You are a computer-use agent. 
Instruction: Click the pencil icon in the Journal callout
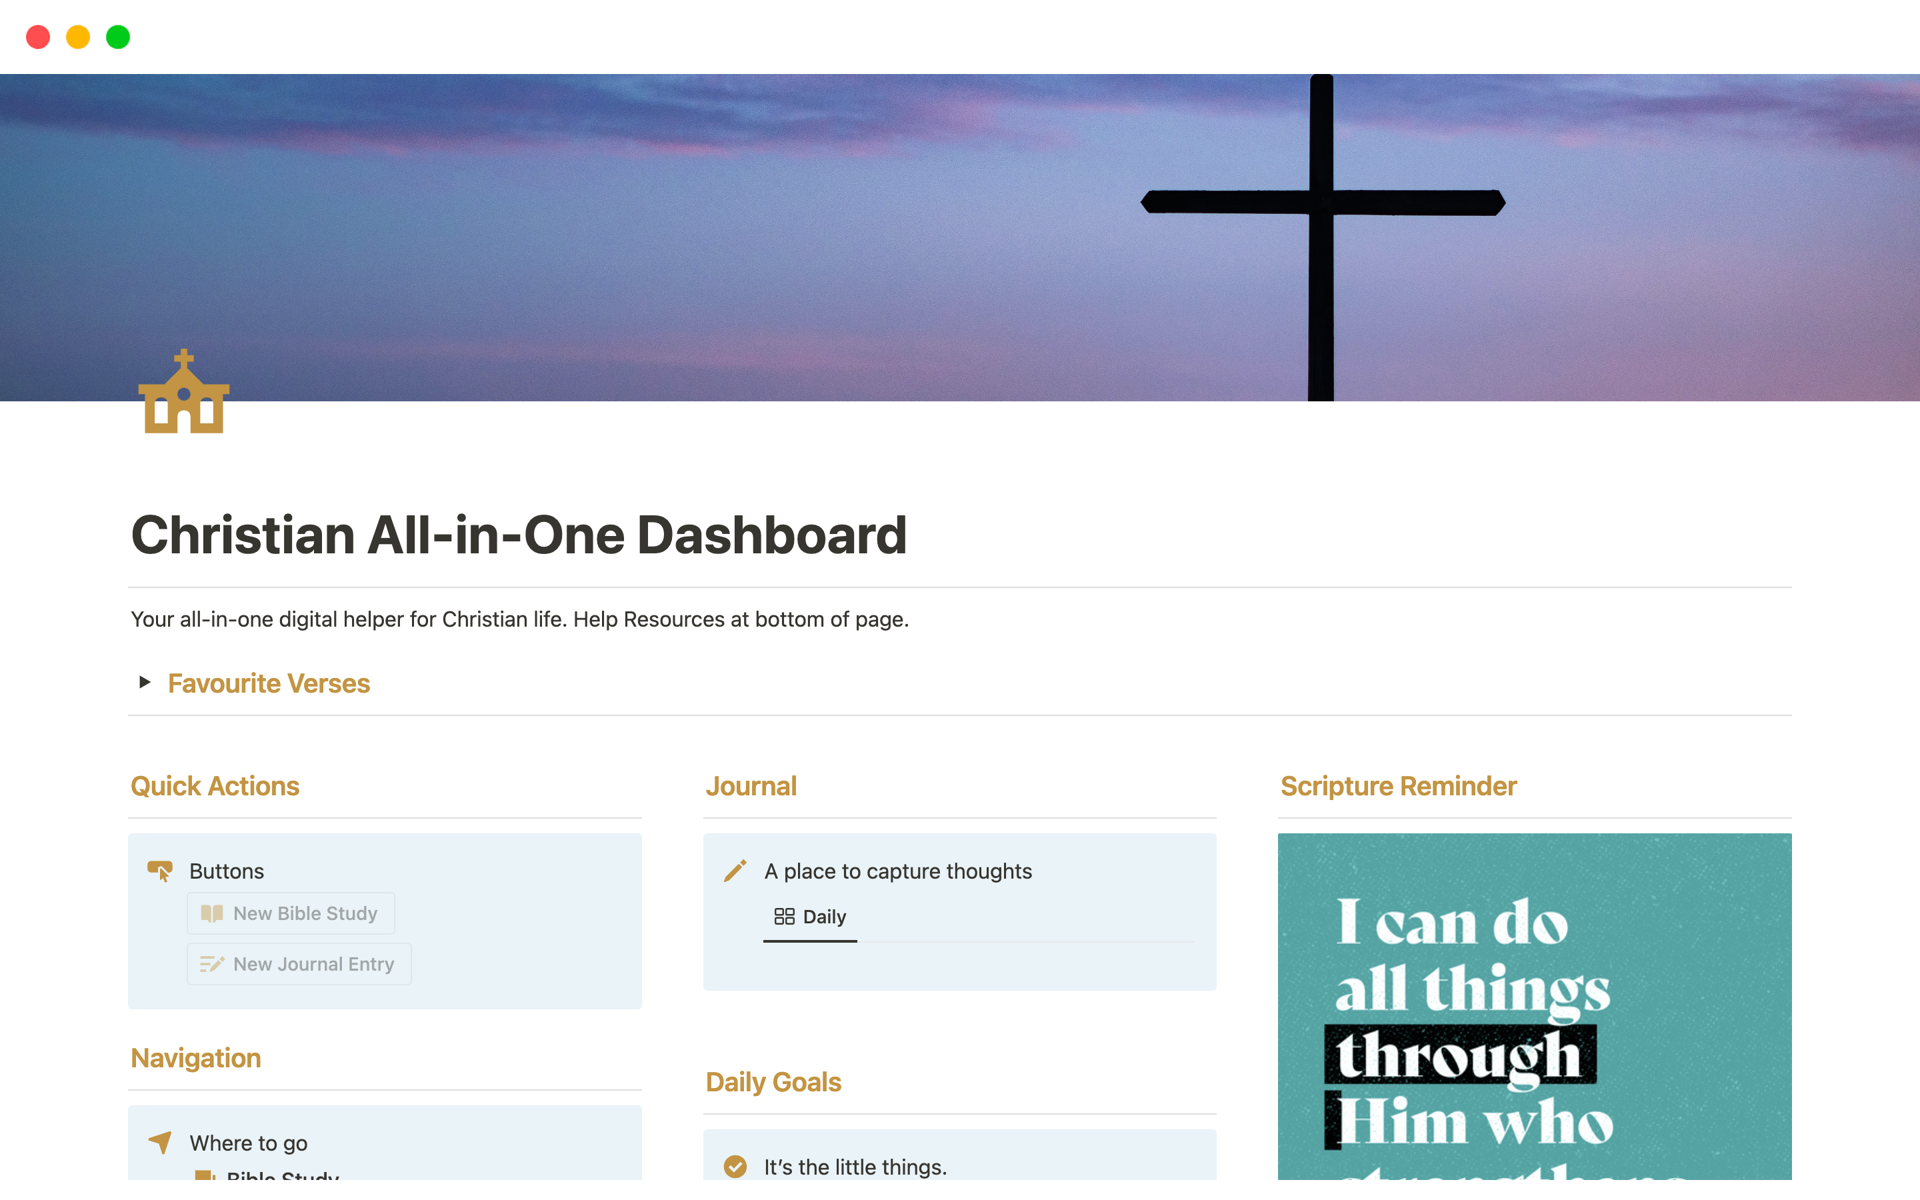[736, 871]
